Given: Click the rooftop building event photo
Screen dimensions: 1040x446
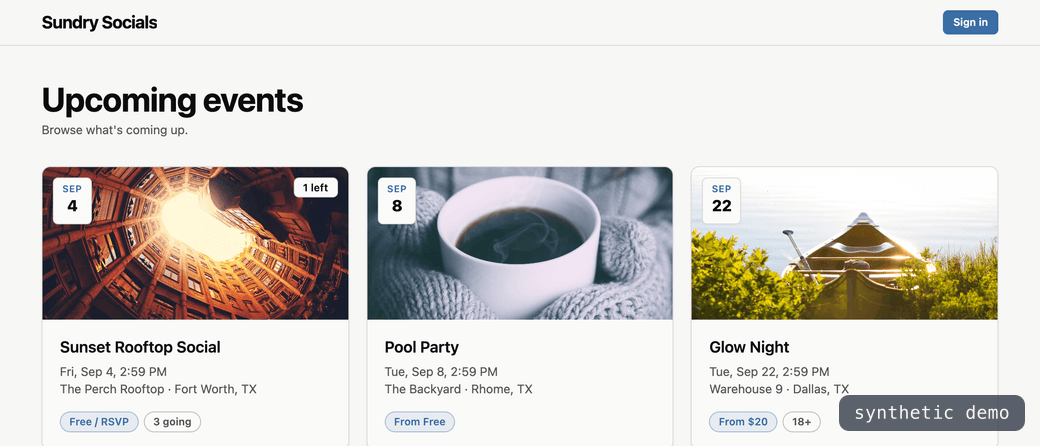Looking at the screenshot, I should [x=195, y=244].
